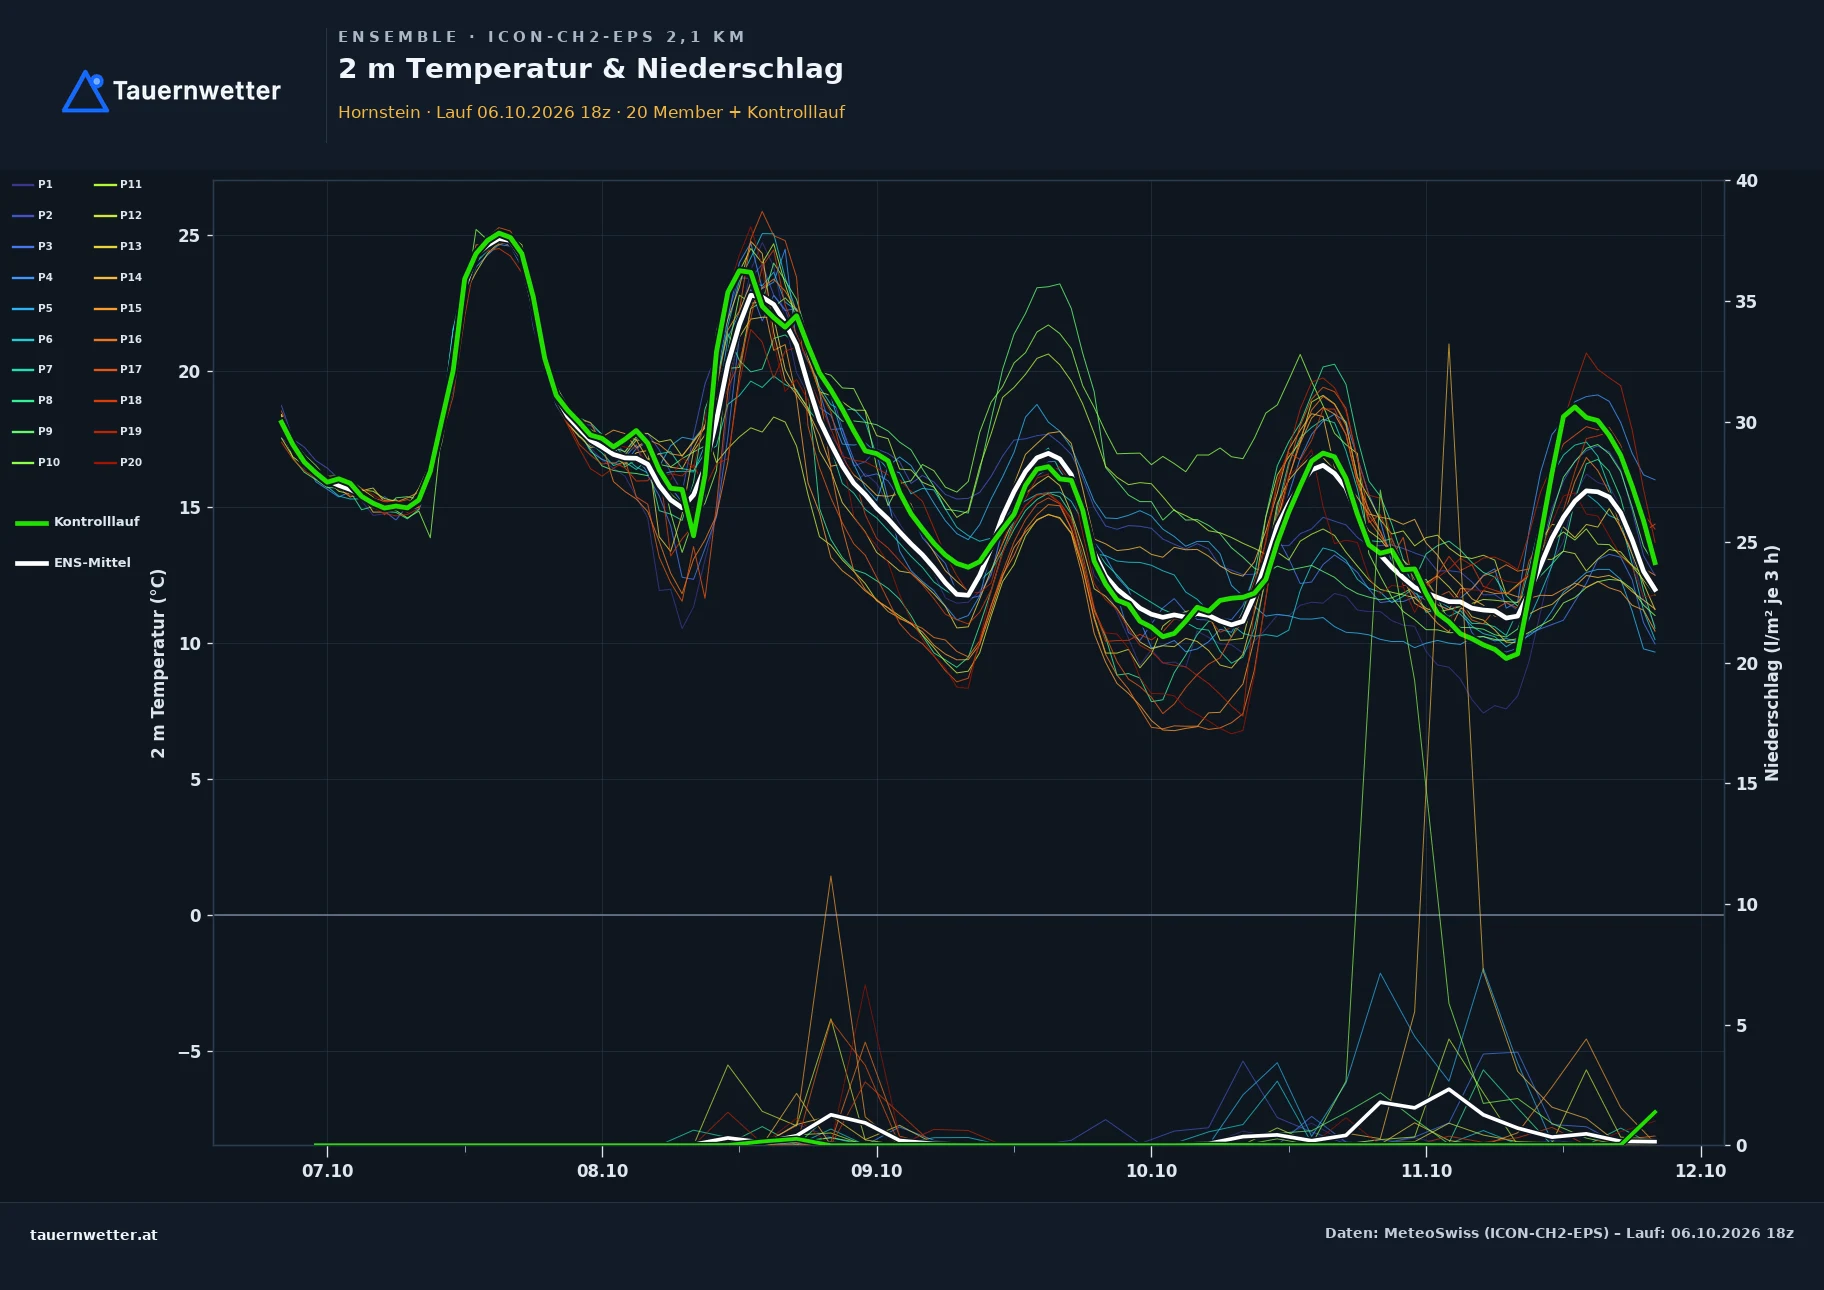Image resolution: width=1824 pixels, height=1290 pixels.
Task: Click the Hornstein run info subtitle
Action: 591,112
